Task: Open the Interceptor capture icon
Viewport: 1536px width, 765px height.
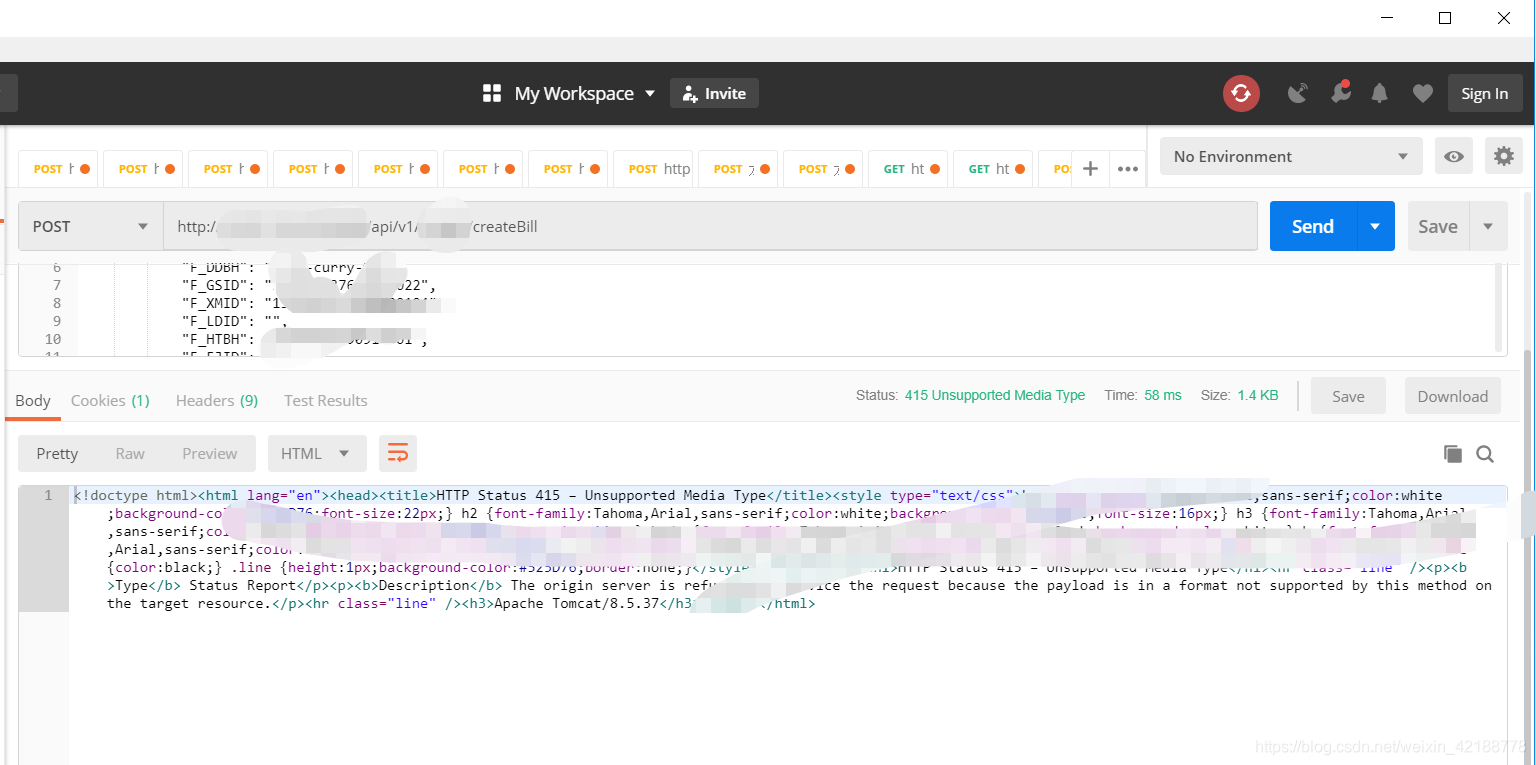Action: tap(1298, 93)
